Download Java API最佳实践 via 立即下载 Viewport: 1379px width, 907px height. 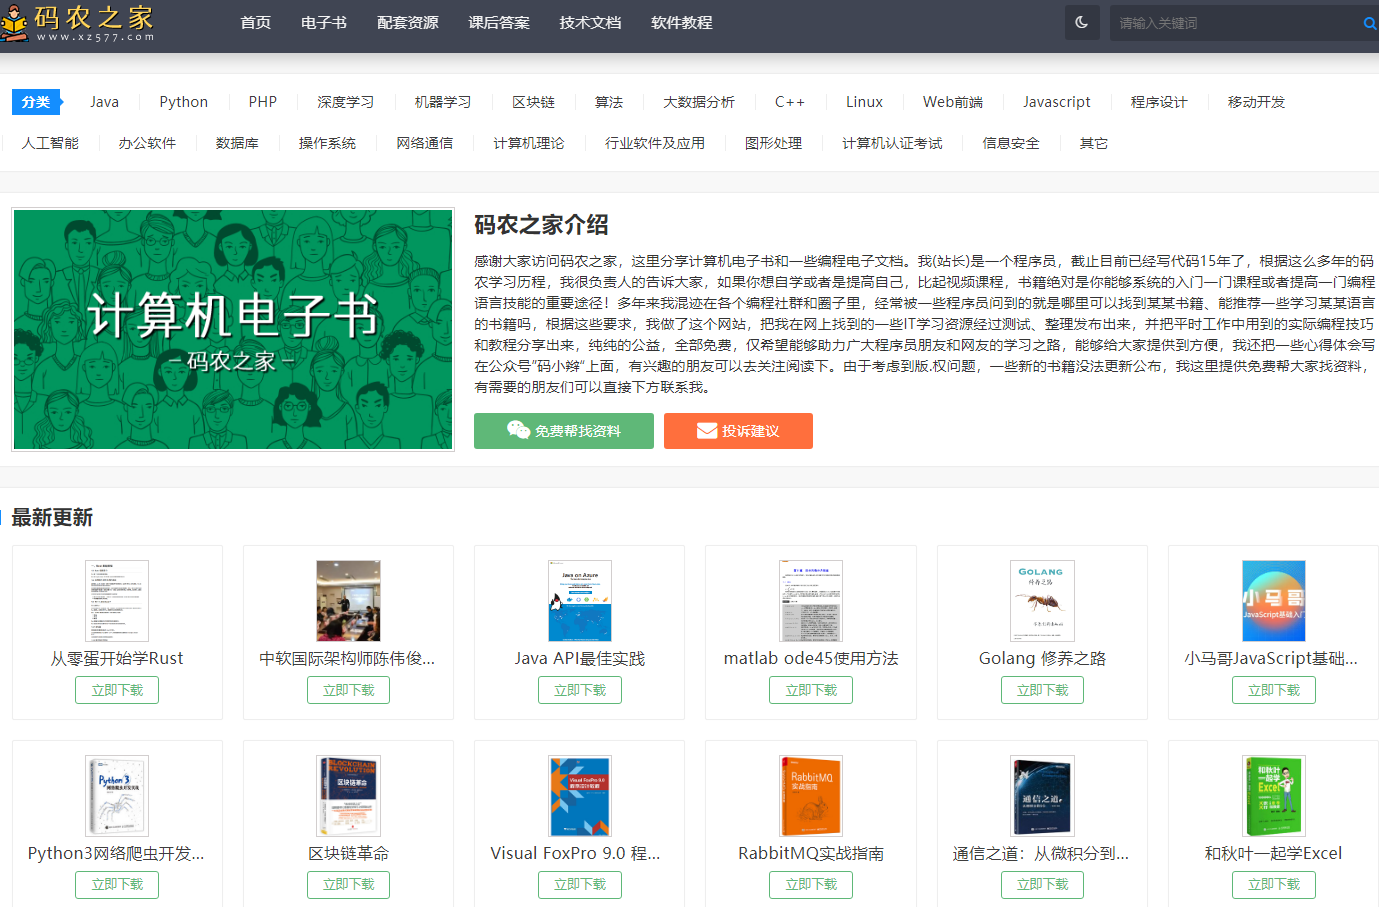tap(580, 690)
